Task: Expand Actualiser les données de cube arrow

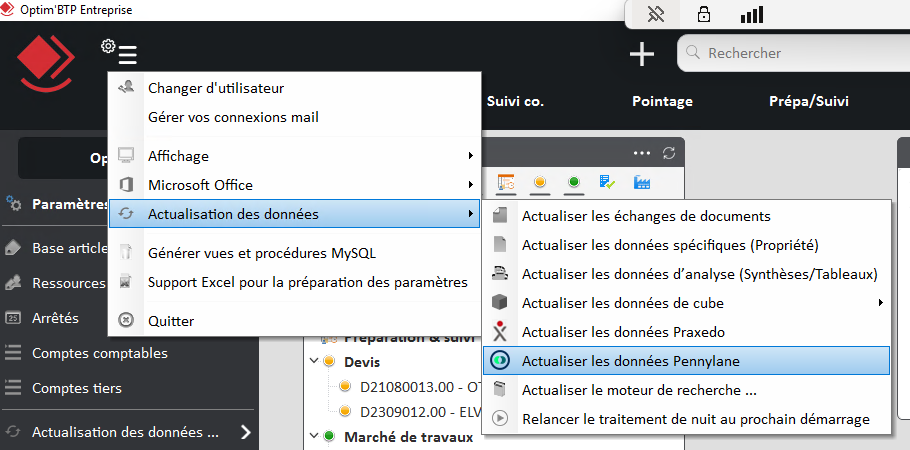Action: coord(880,303)
